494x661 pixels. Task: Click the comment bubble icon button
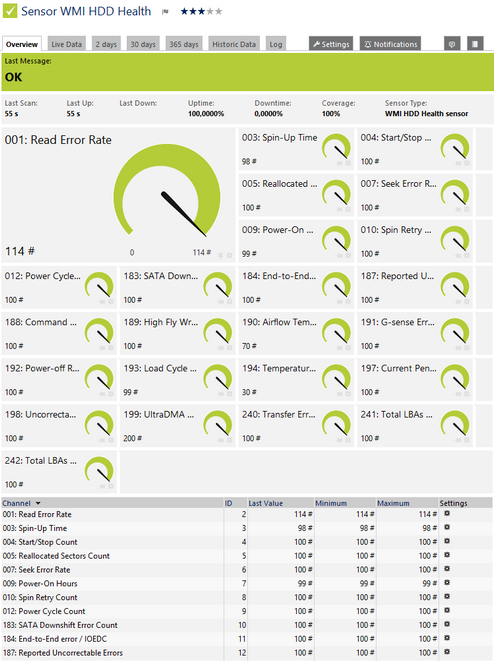(452, 44)
